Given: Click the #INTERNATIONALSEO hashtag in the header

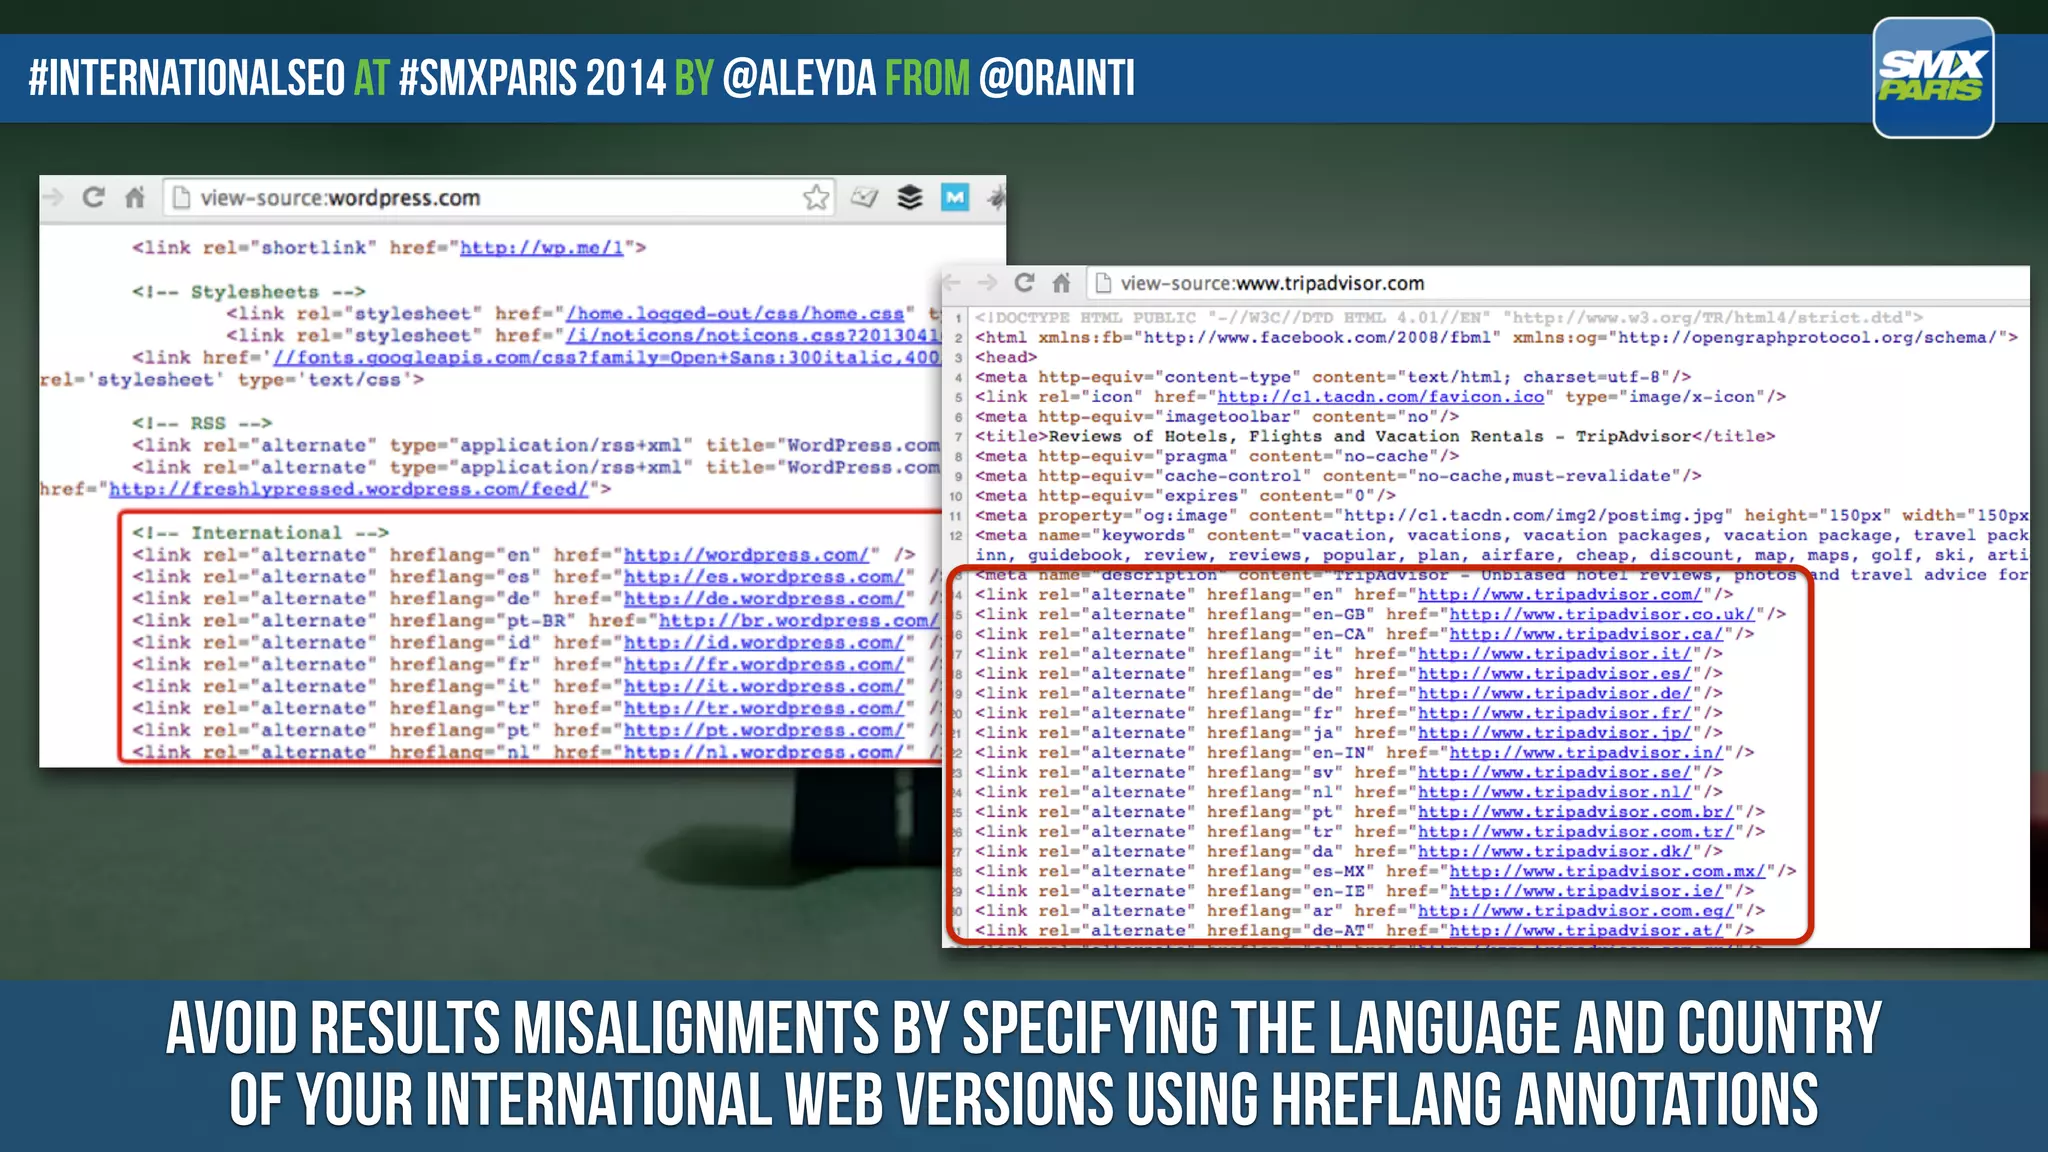Looking at the screenshot, I should click(187, 78).
